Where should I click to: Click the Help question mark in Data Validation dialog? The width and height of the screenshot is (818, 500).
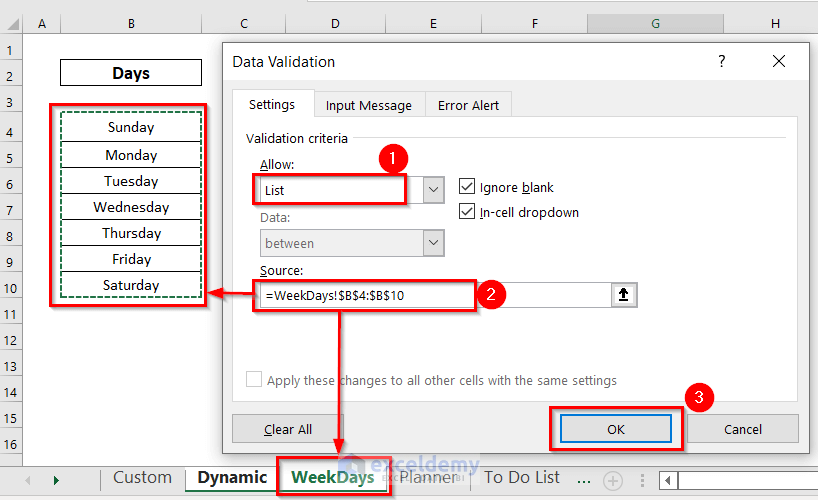coord(721,61)
